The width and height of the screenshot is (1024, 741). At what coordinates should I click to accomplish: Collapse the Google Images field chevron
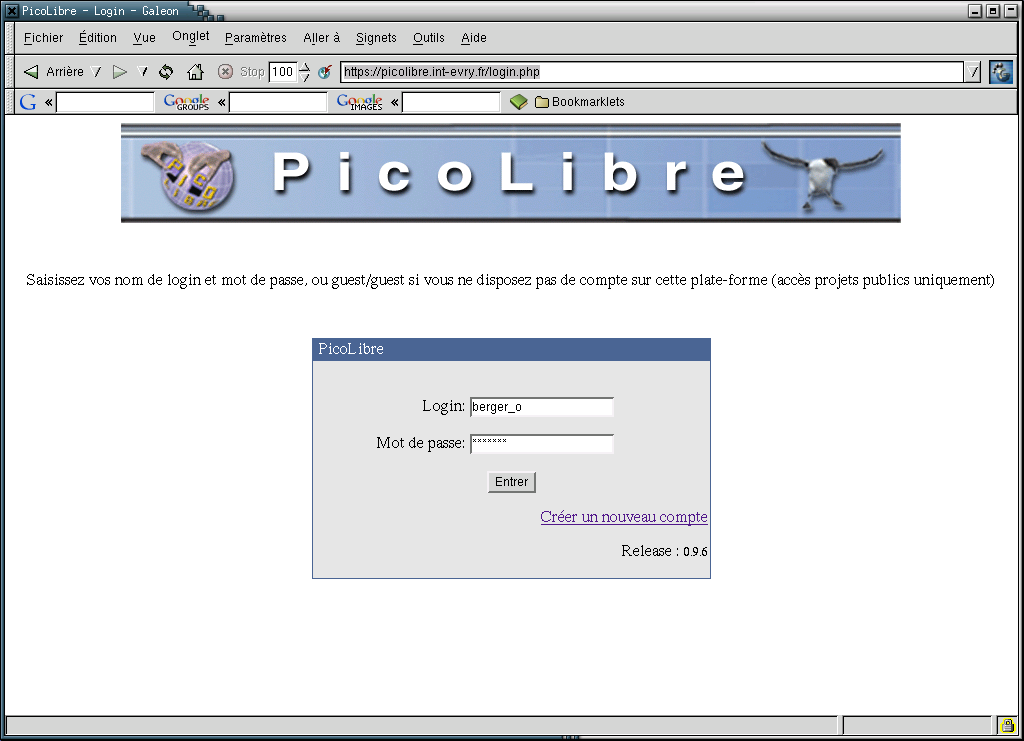click(394, 102)
